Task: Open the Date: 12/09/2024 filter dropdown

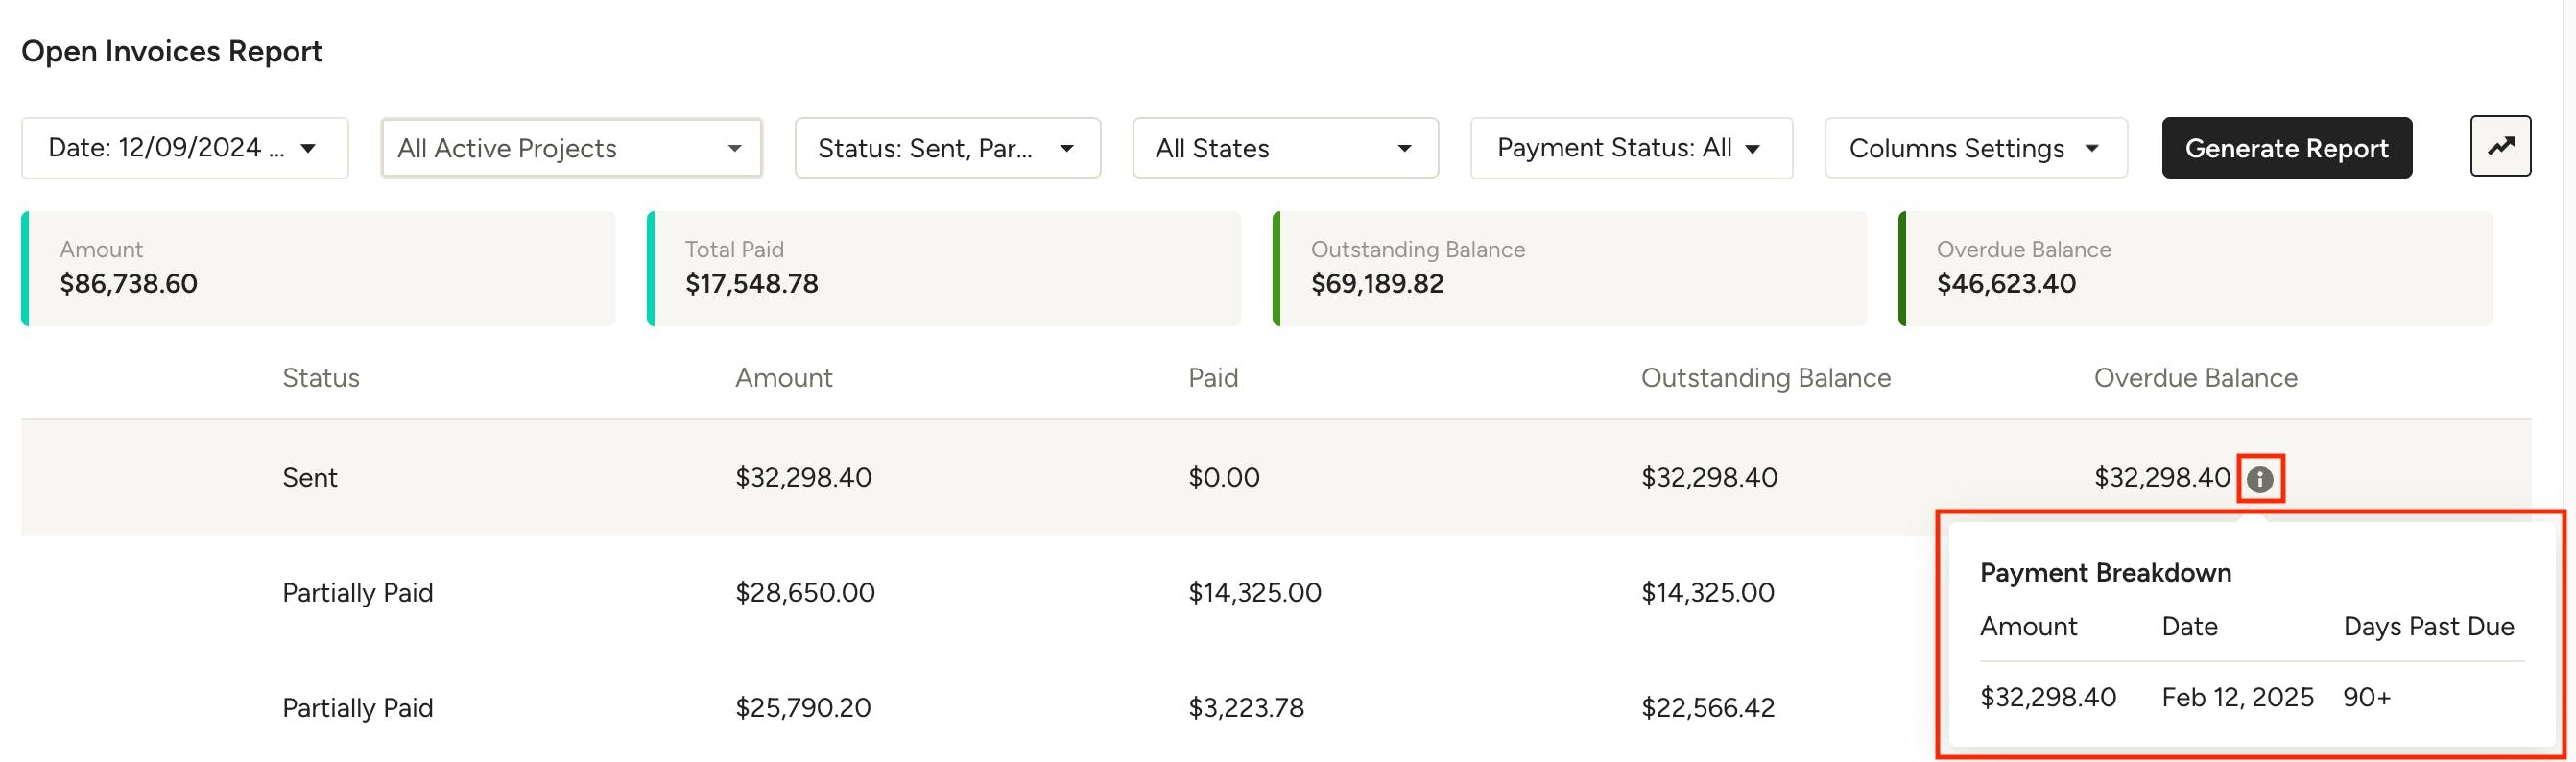Action: click(184, 147)
